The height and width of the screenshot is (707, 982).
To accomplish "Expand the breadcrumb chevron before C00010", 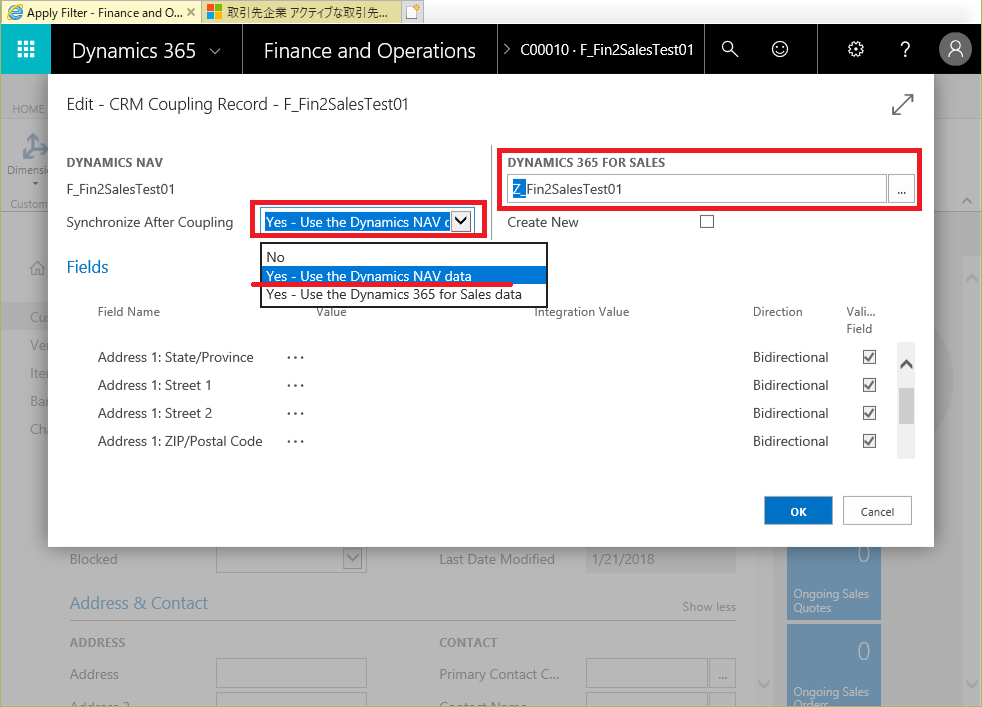I will (x=507, y=49).
